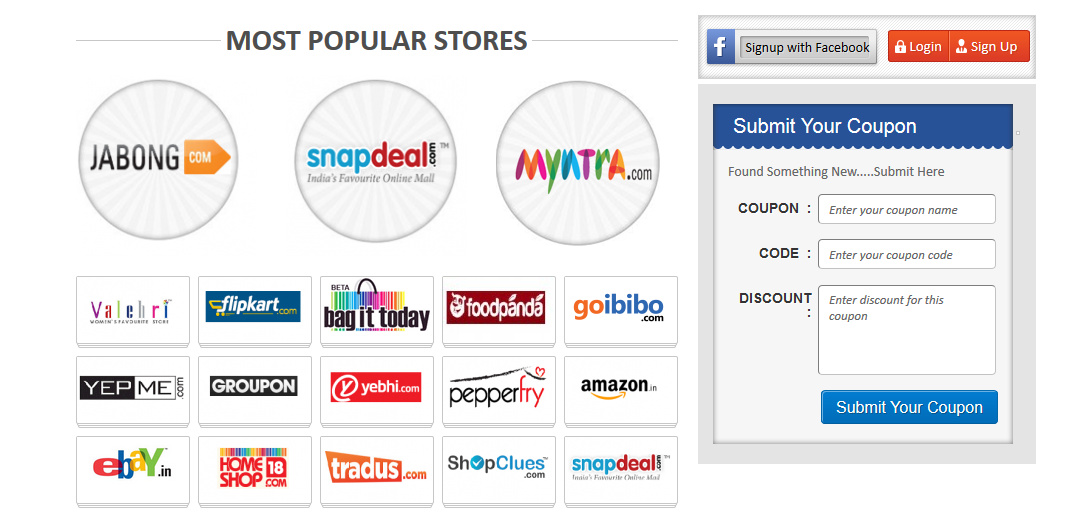This screenshot has width=1078, height=520.
Task: Click the Flipkart store tile
Action: click(254, 310)
